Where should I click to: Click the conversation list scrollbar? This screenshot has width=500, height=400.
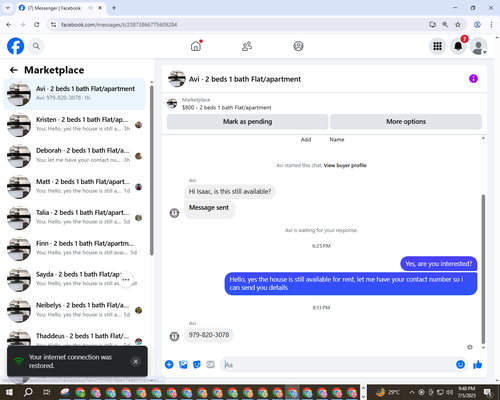(x=152, y=170)
